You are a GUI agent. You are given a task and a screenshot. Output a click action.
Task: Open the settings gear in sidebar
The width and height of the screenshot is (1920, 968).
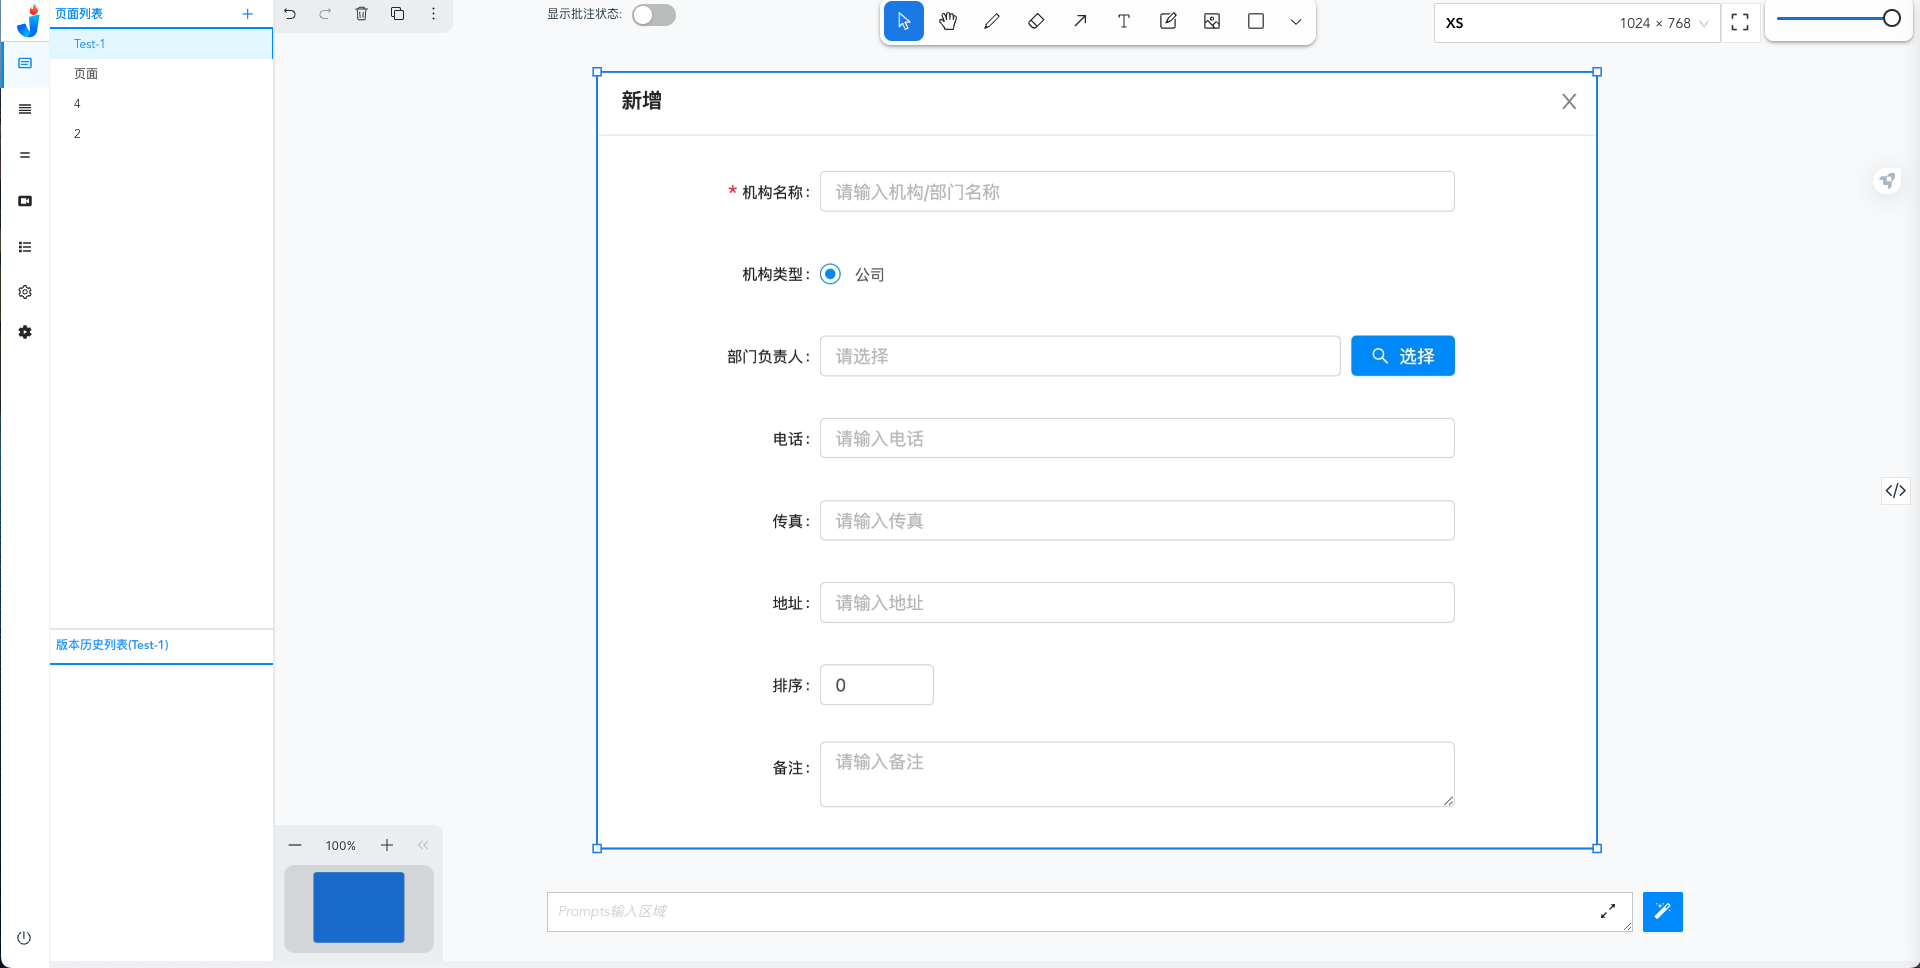[24, 292]
